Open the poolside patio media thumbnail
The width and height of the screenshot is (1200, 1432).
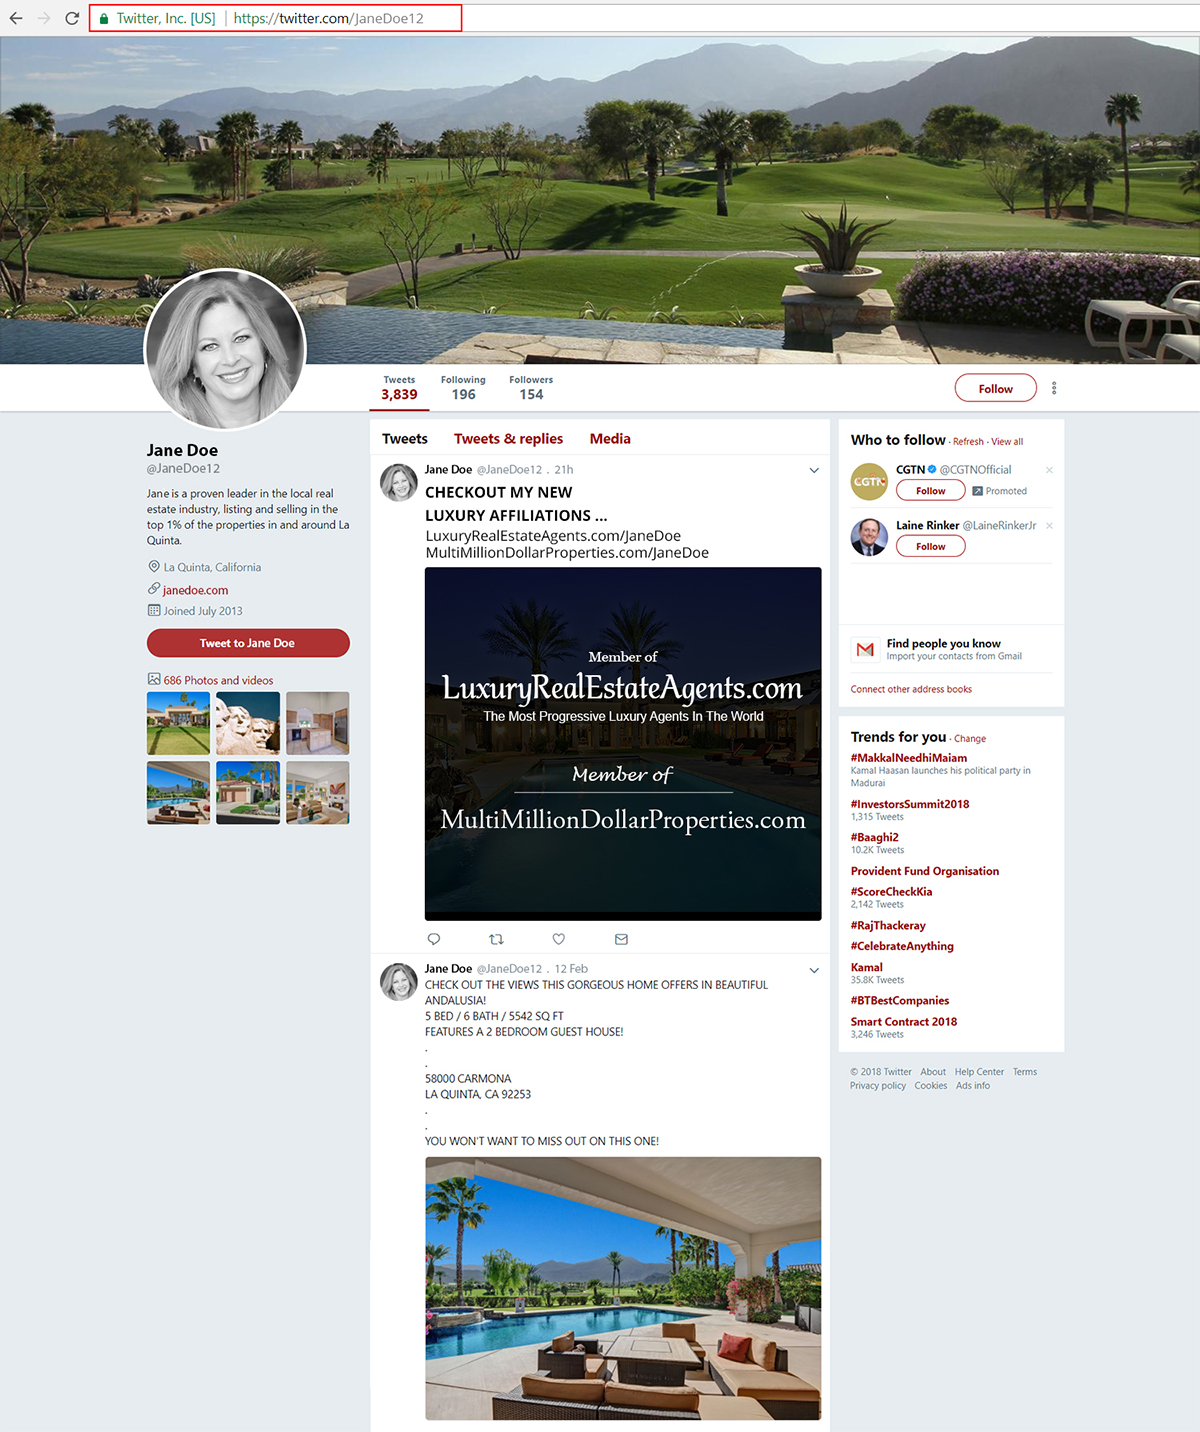tap(178, 793)
